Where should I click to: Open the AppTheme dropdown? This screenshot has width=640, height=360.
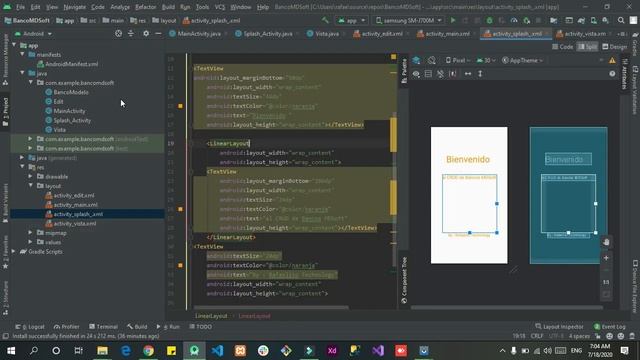522,60
